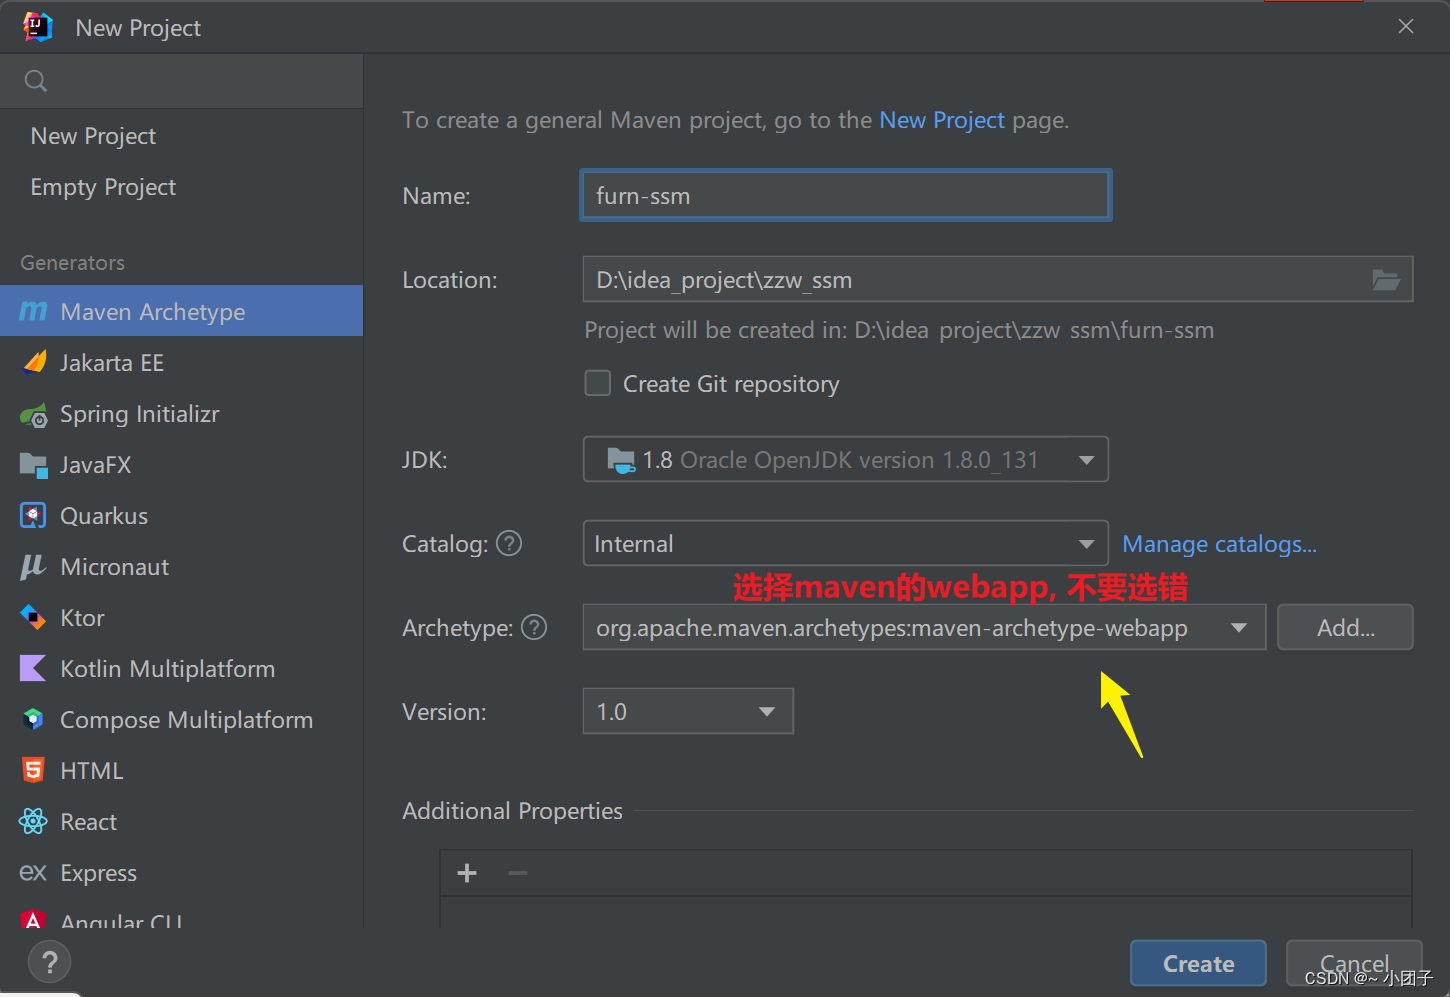Screen dimensions: 1450x997
Task: Select JavaFX generator entry
Action: [182, 464]
